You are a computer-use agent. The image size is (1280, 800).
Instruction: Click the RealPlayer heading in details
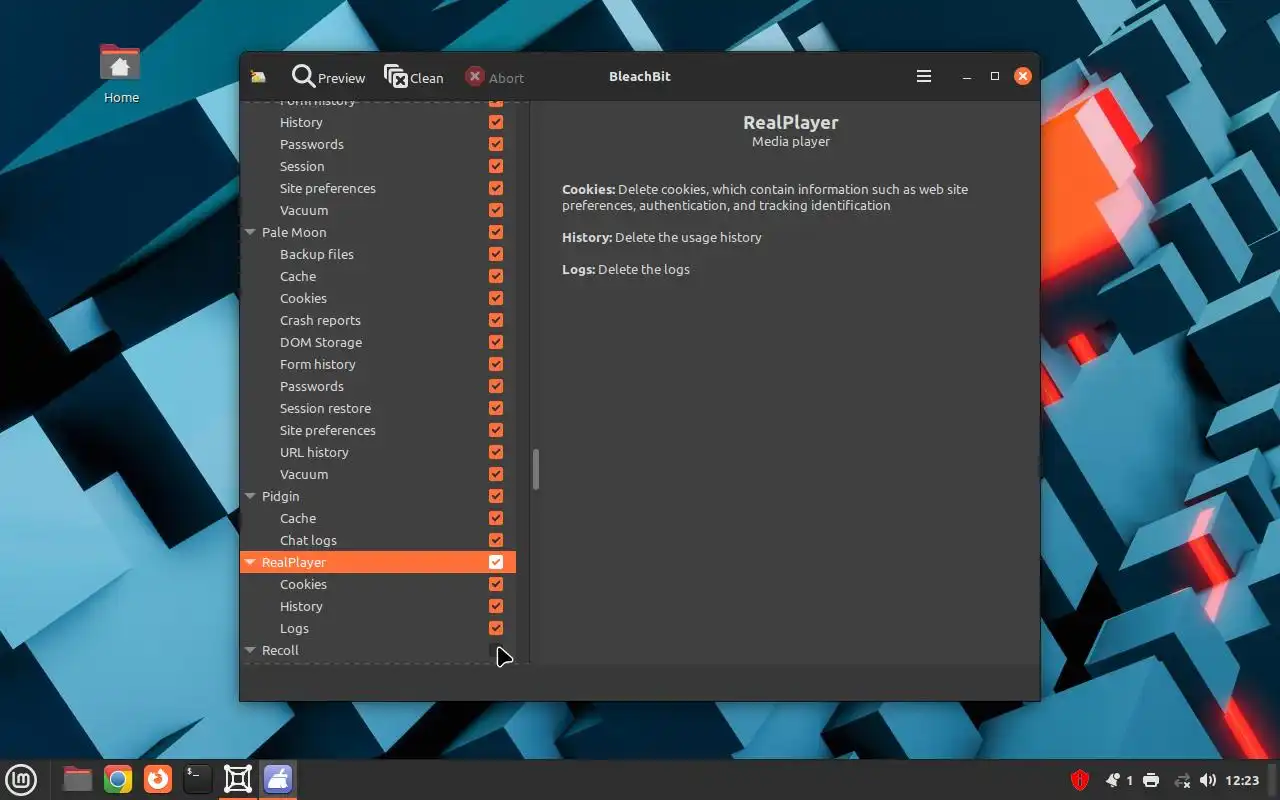(x=790, y=122)
